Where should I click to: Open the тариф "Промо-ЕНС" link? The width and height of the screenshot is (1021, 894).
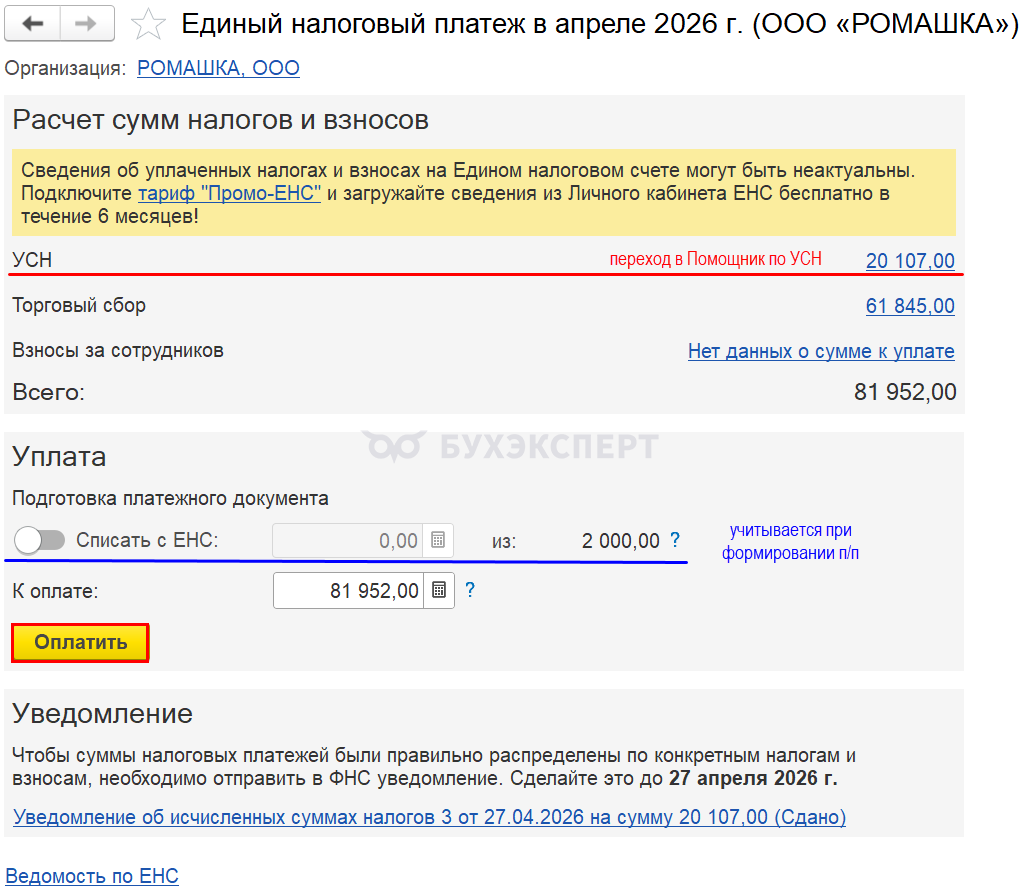coord(229,193)
